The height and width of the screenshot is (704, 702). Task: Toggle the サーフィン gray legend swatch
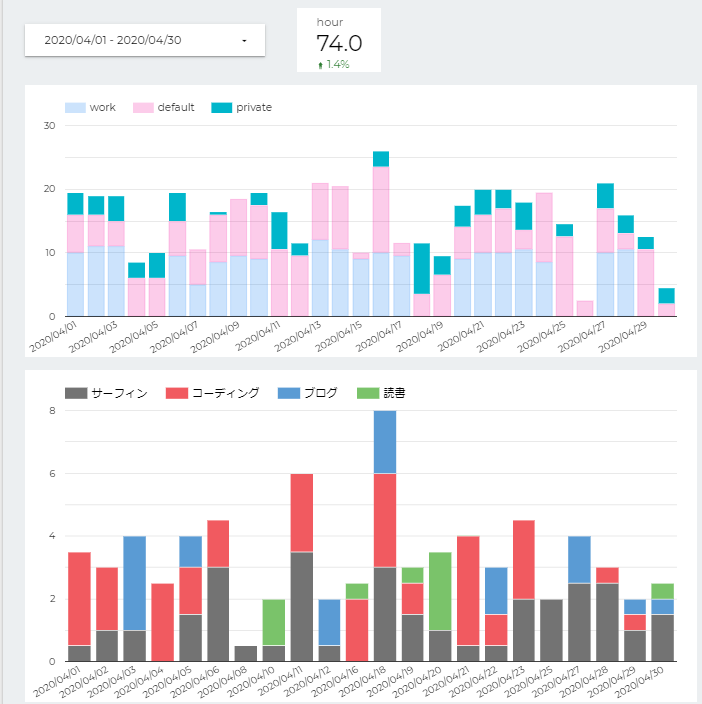(x=76, y=393)
